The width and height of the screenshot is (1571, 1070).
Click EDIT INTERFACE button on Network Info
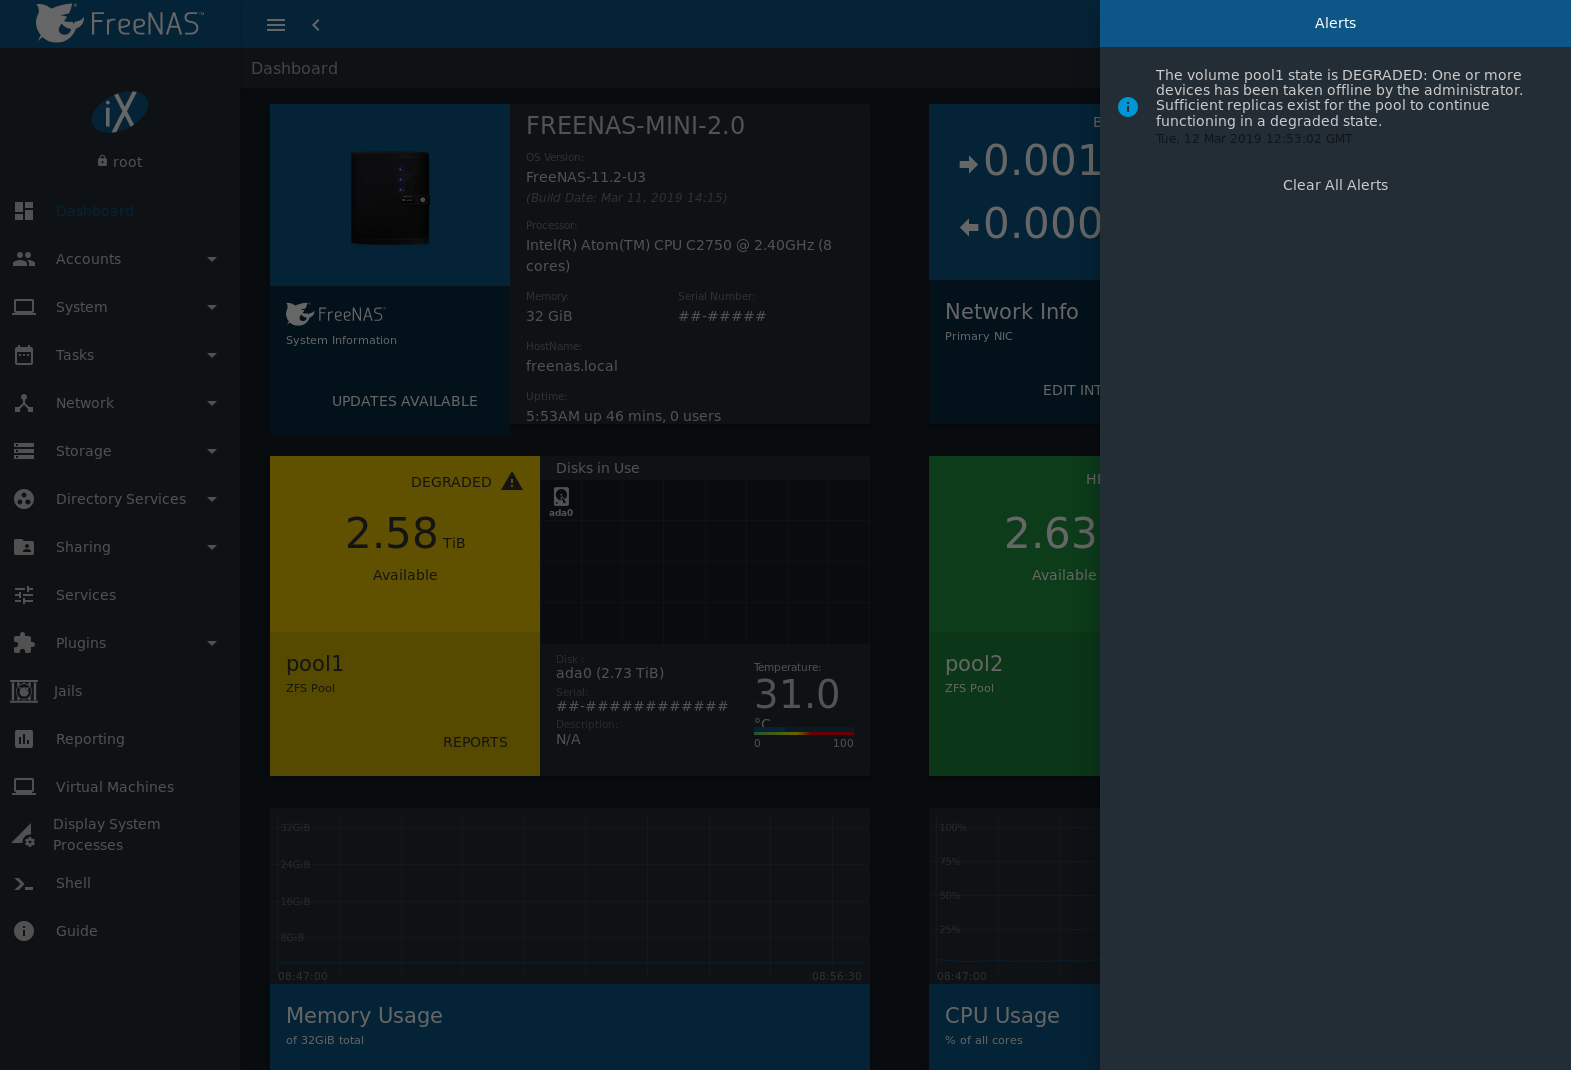pos(1070,390)
